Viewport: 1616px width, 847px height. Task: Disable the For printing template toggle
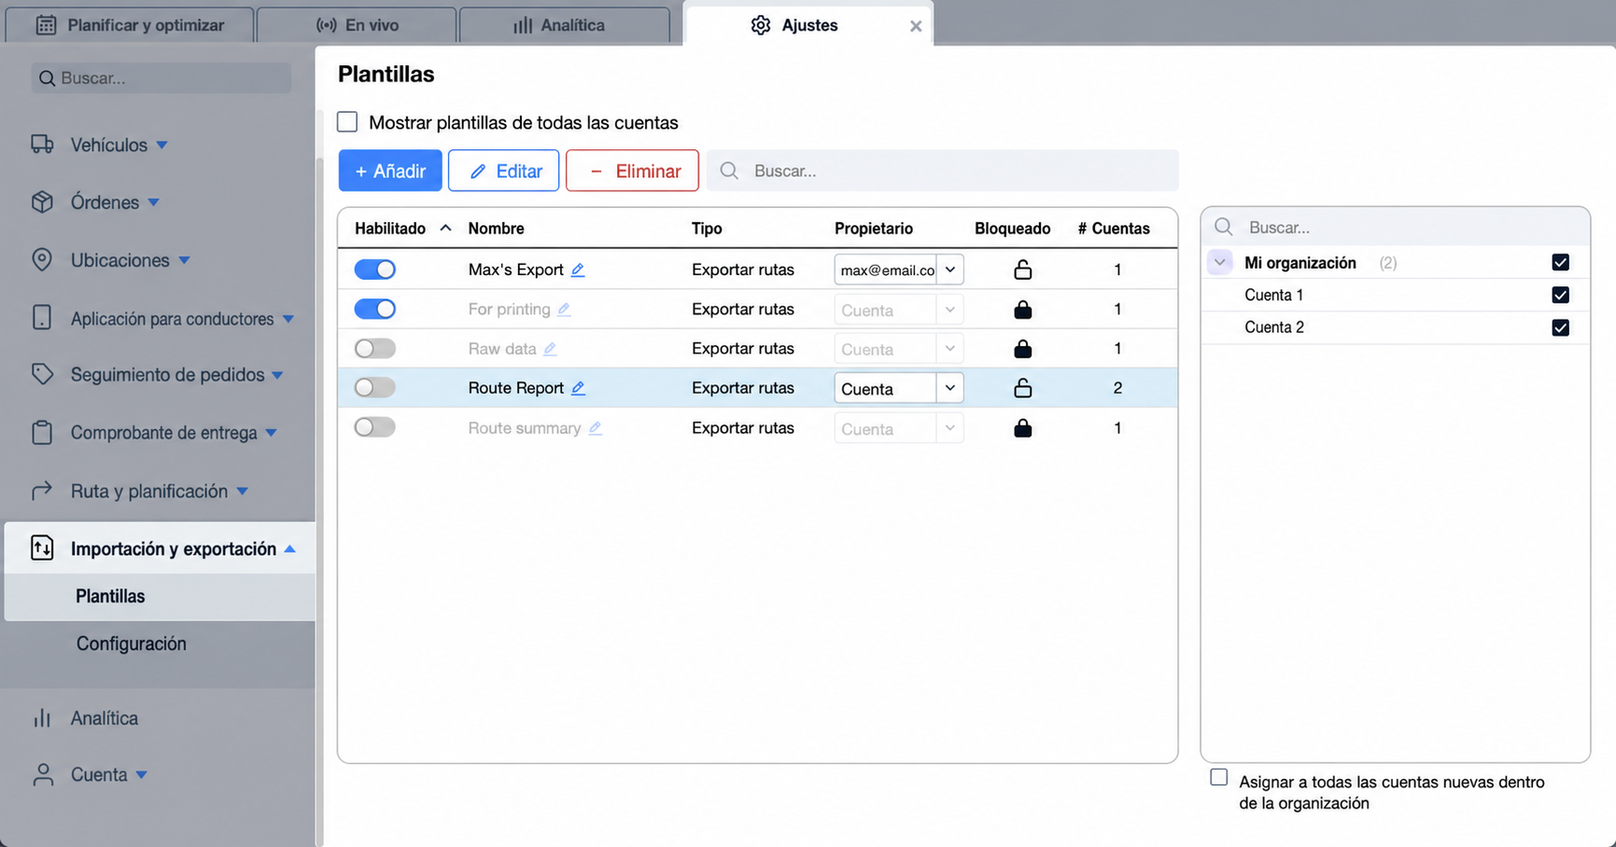(375, 309)
